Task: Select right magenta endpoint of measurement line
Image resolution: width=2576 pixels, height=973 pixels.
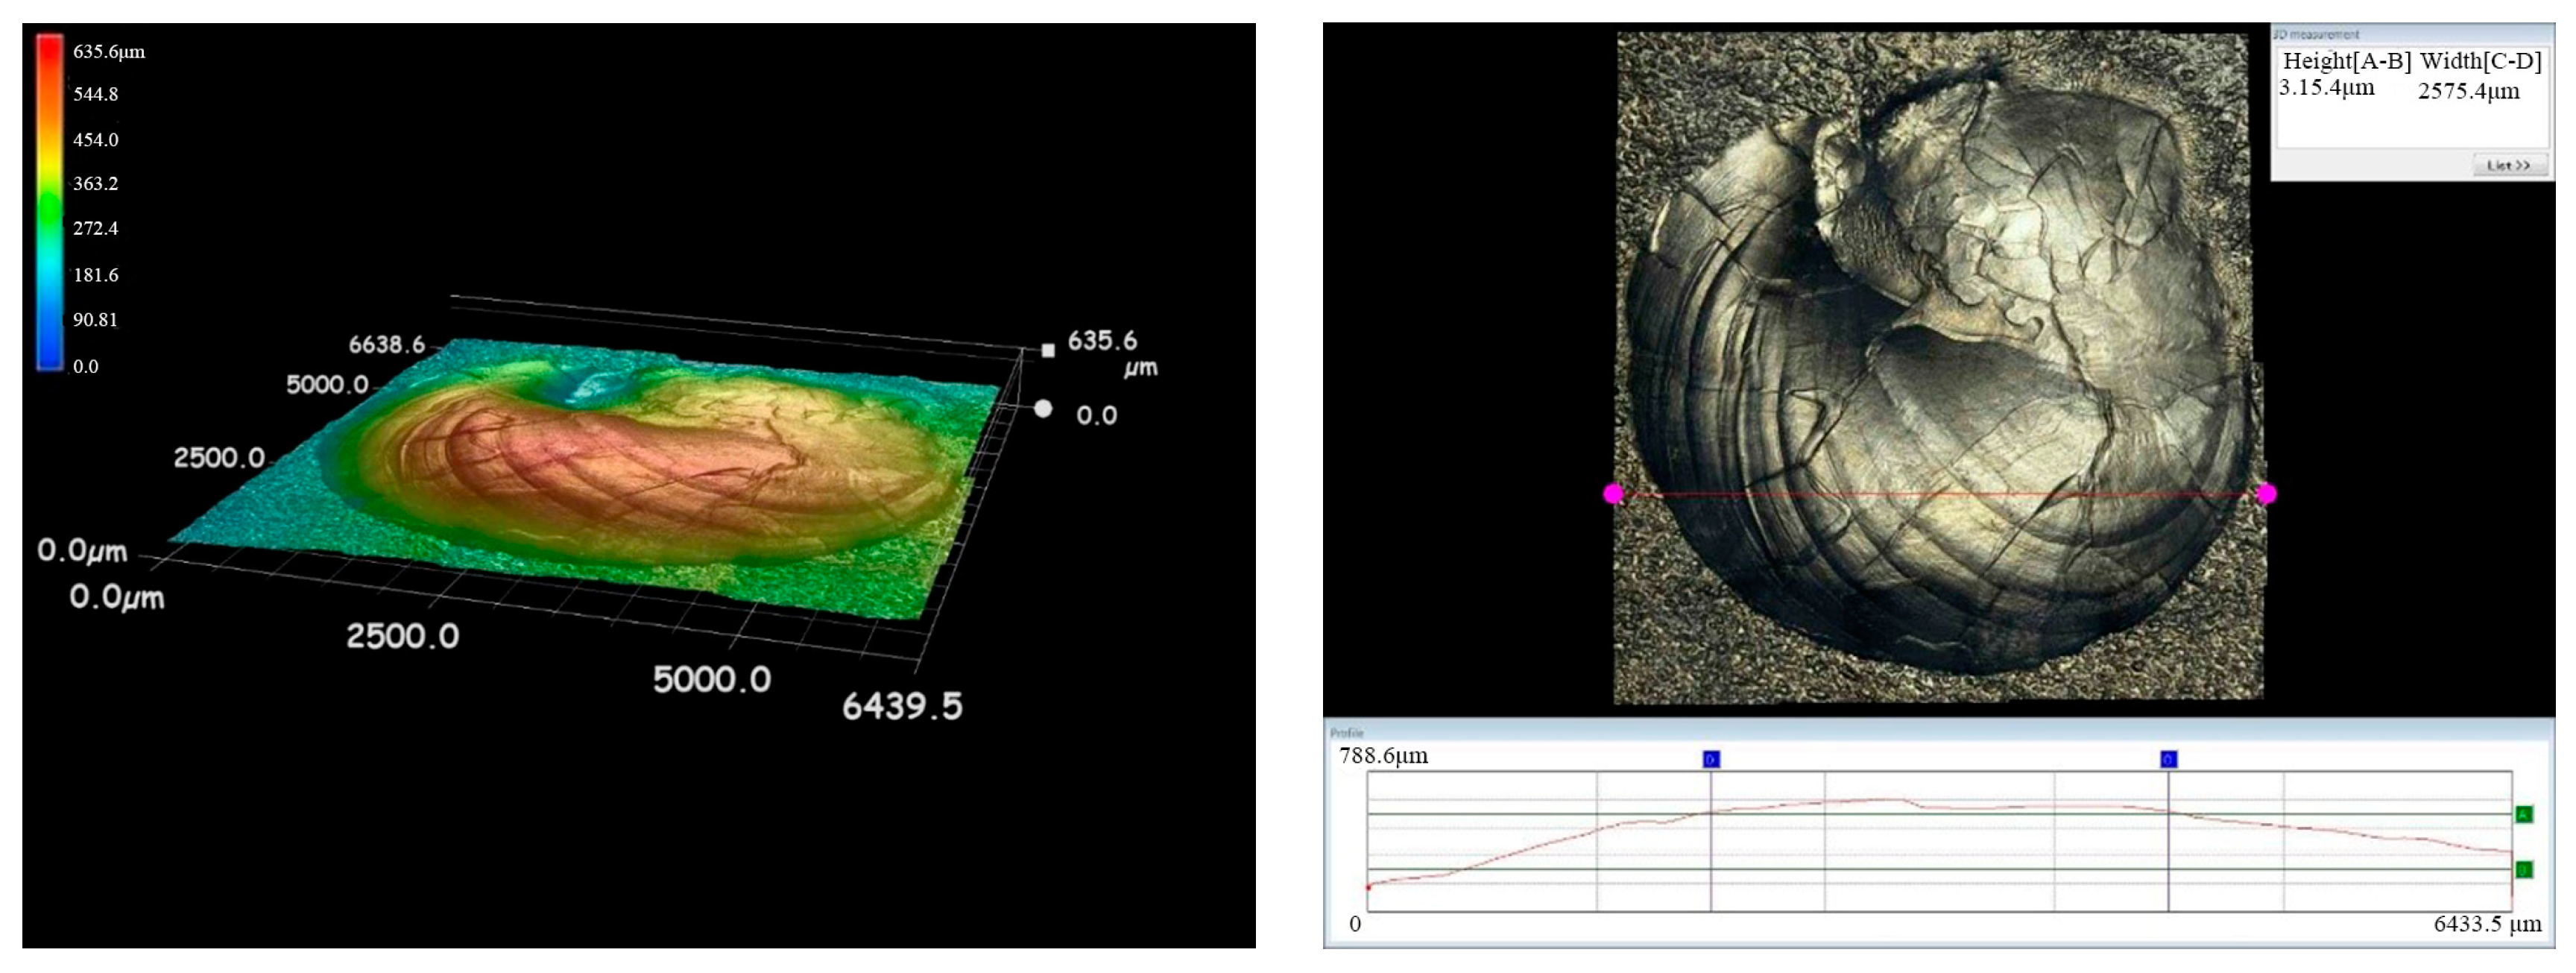Action: pos(2267,493)
